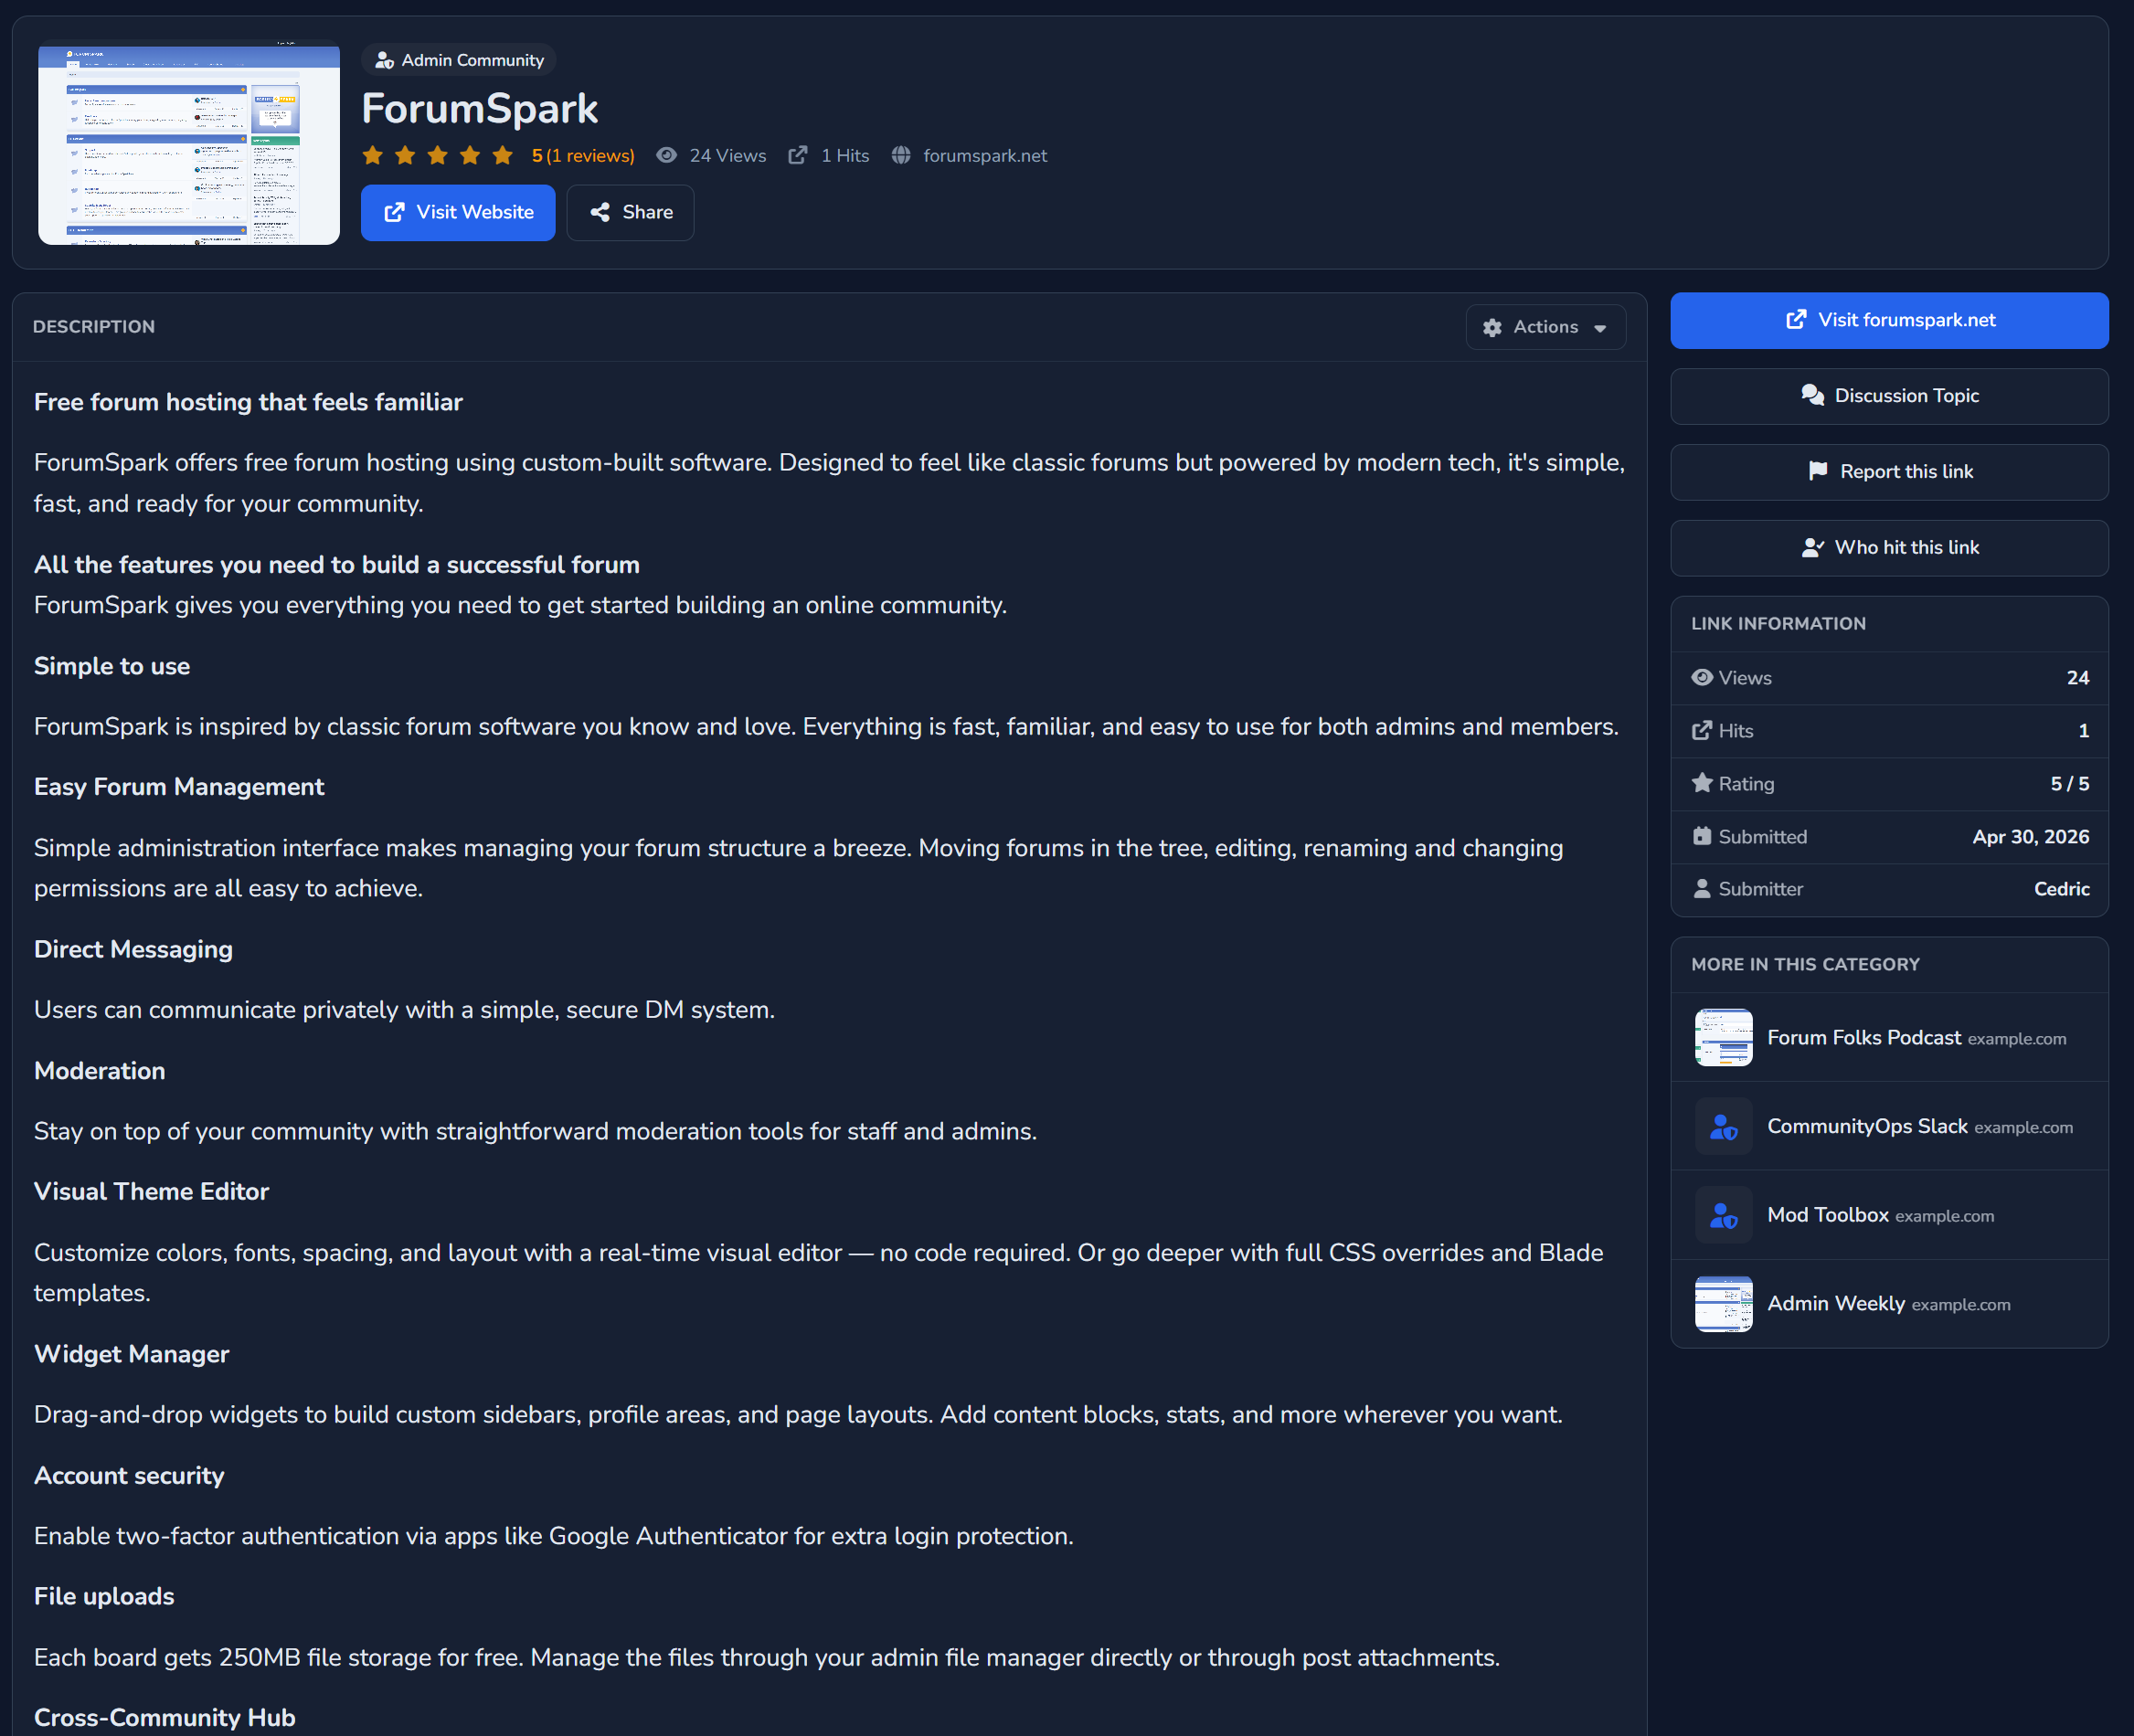
Task: Click the ForumSpark title heading
Action: (x=479, y=109)
